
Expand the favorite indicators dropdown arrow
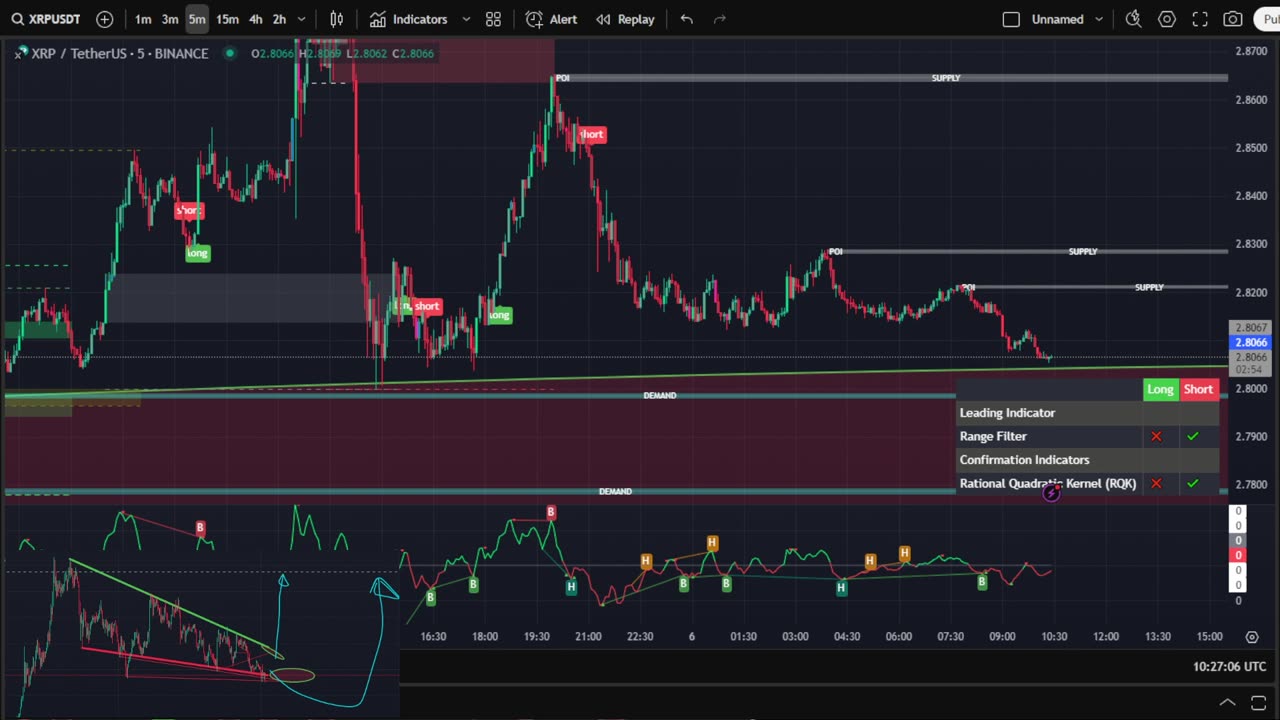pos(466,19)
